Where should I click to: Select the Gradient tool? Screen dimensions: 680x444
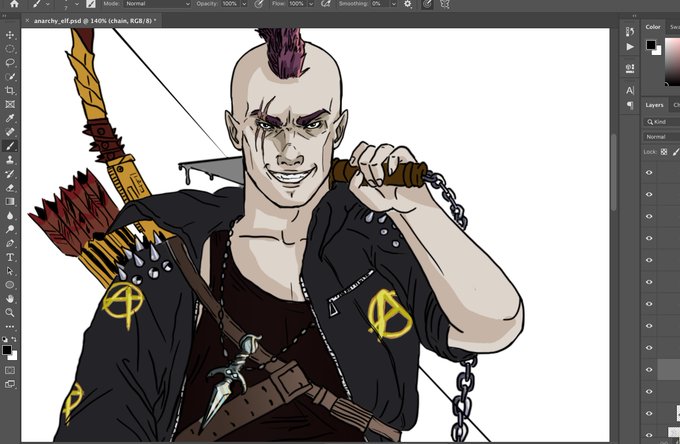[x=10, y=202]
